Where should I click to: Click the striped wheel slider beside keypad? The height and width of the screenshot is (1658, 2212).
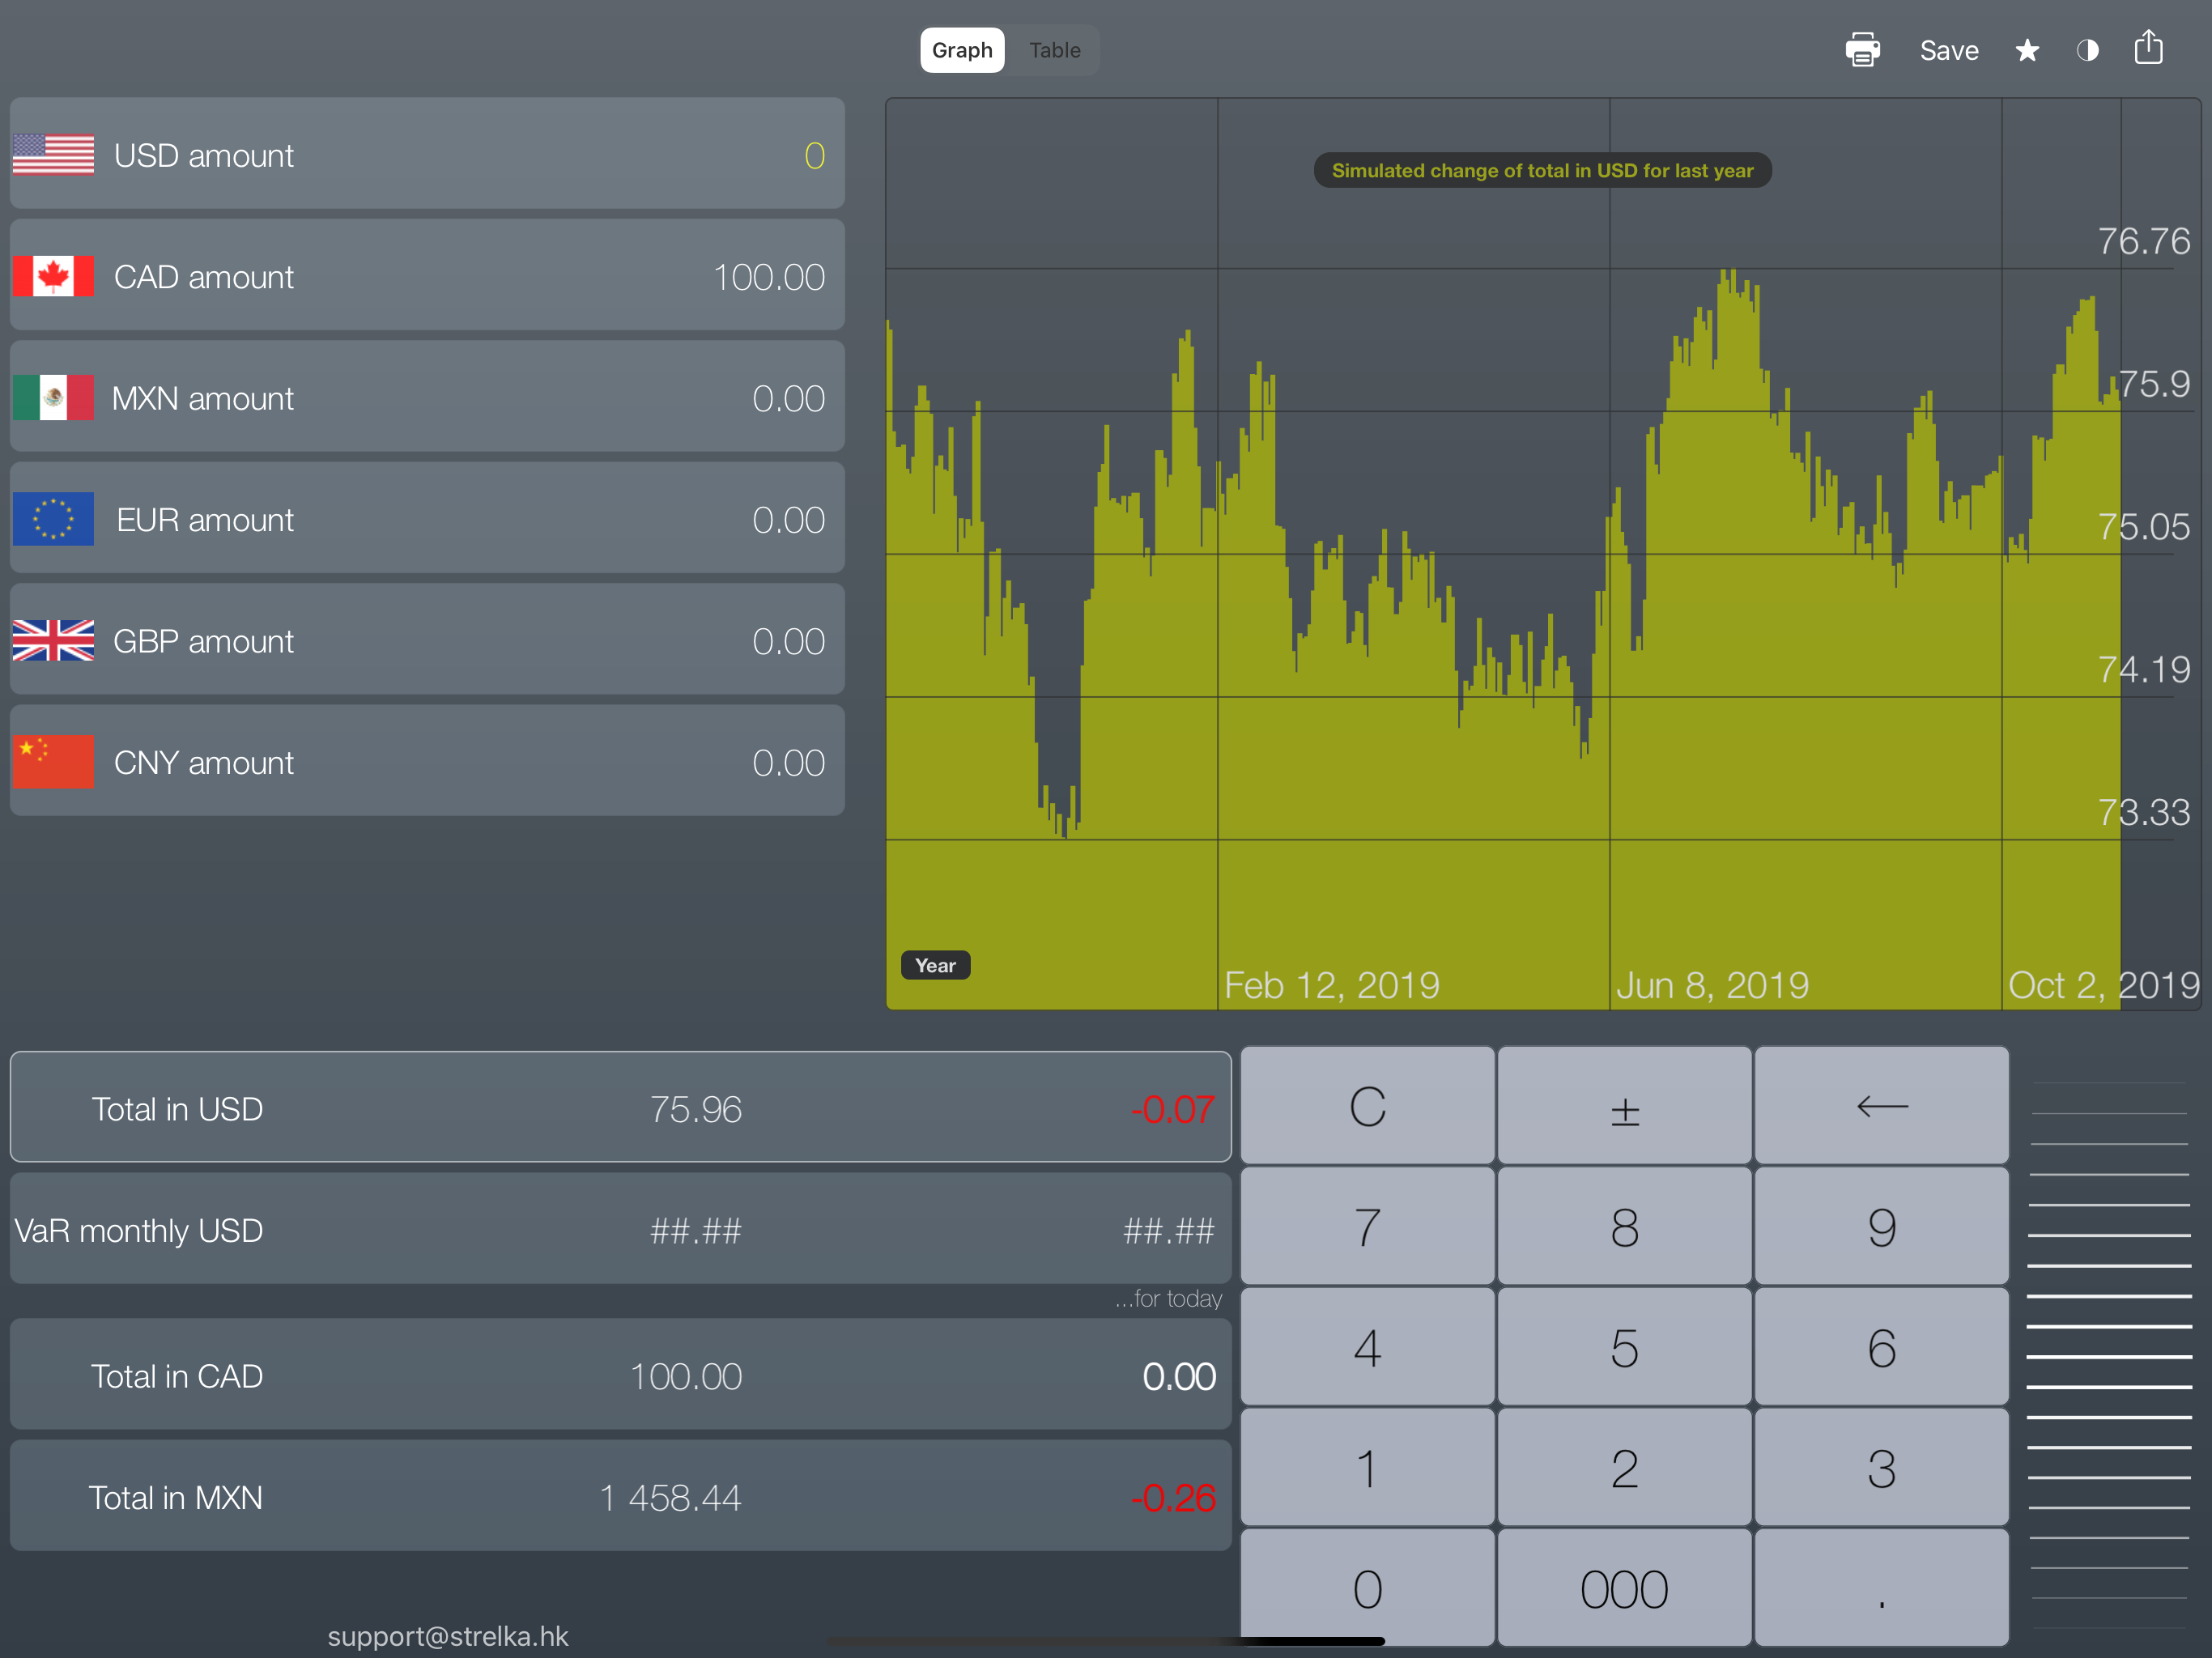click(2109, 1355)
